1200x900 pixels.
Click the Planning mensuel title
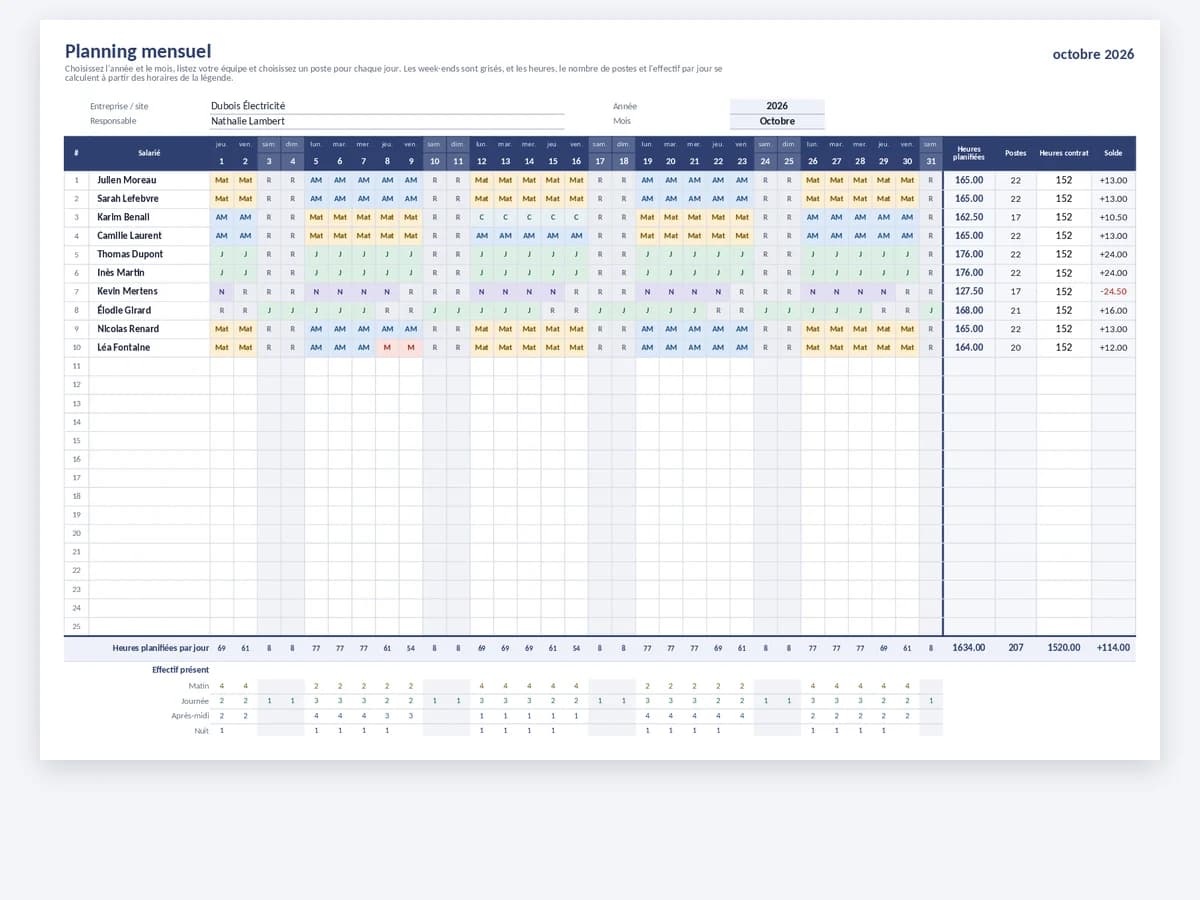(x=138, y=51)
